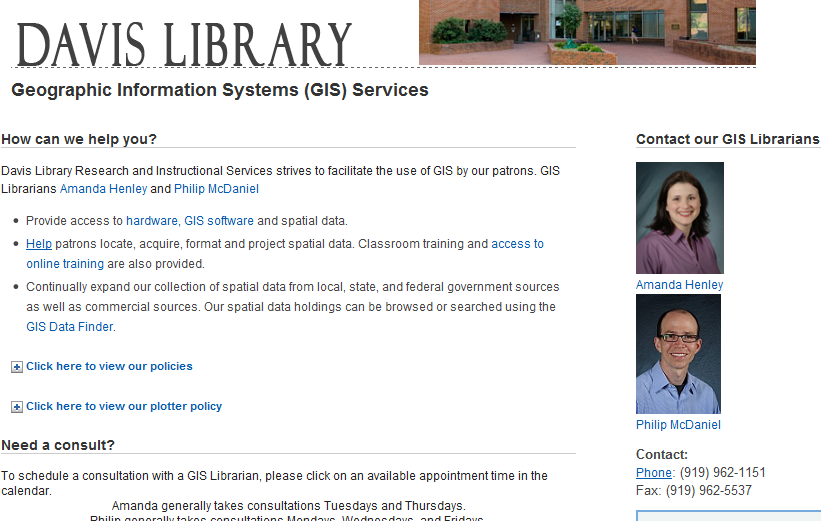Click the Davis Library logo title
This screenshot has height=521, width=821.
pyautogui.click(x=184, y=44)
